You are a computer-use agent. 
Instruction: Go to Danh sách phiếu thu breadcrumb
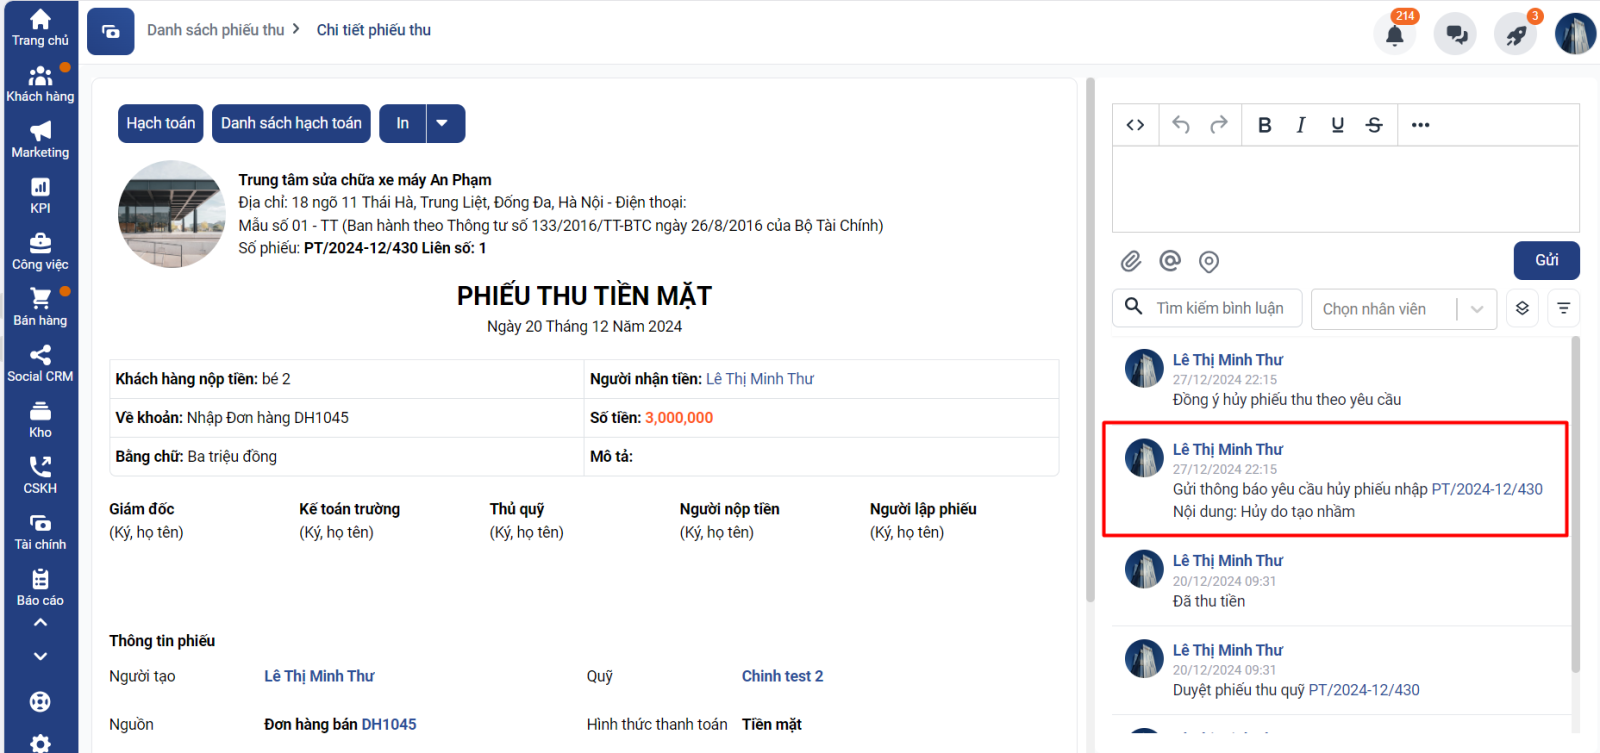tap(216, 30)
